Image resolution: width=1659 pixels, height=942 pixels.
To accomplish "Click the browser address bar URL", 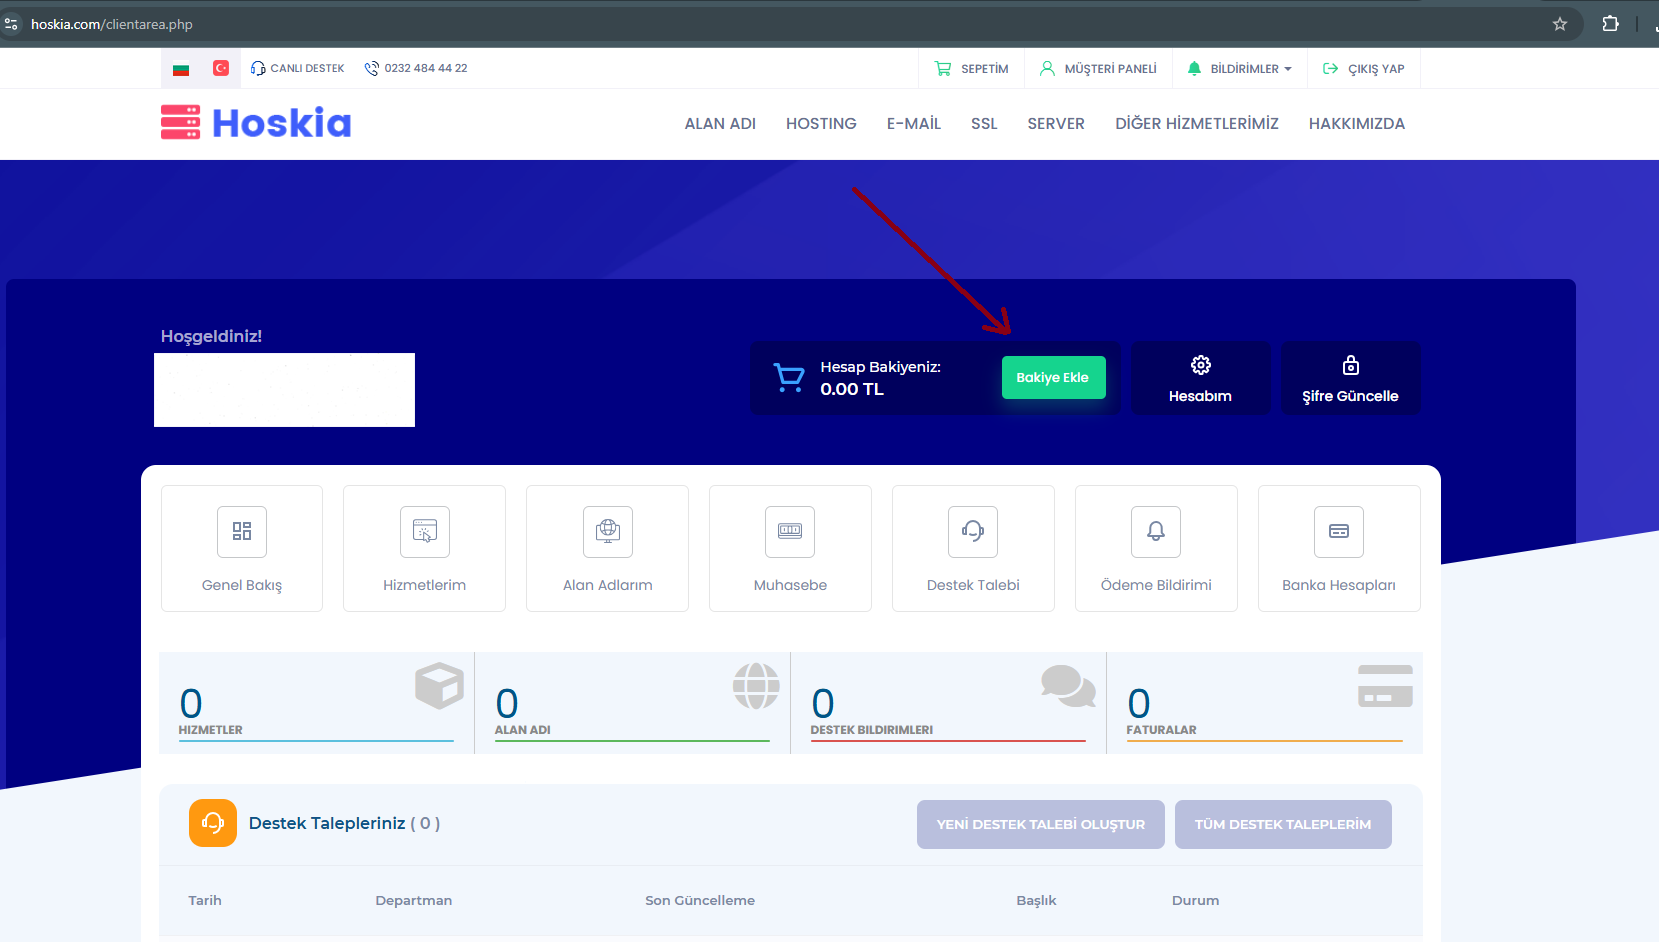I will click(112, 24).
